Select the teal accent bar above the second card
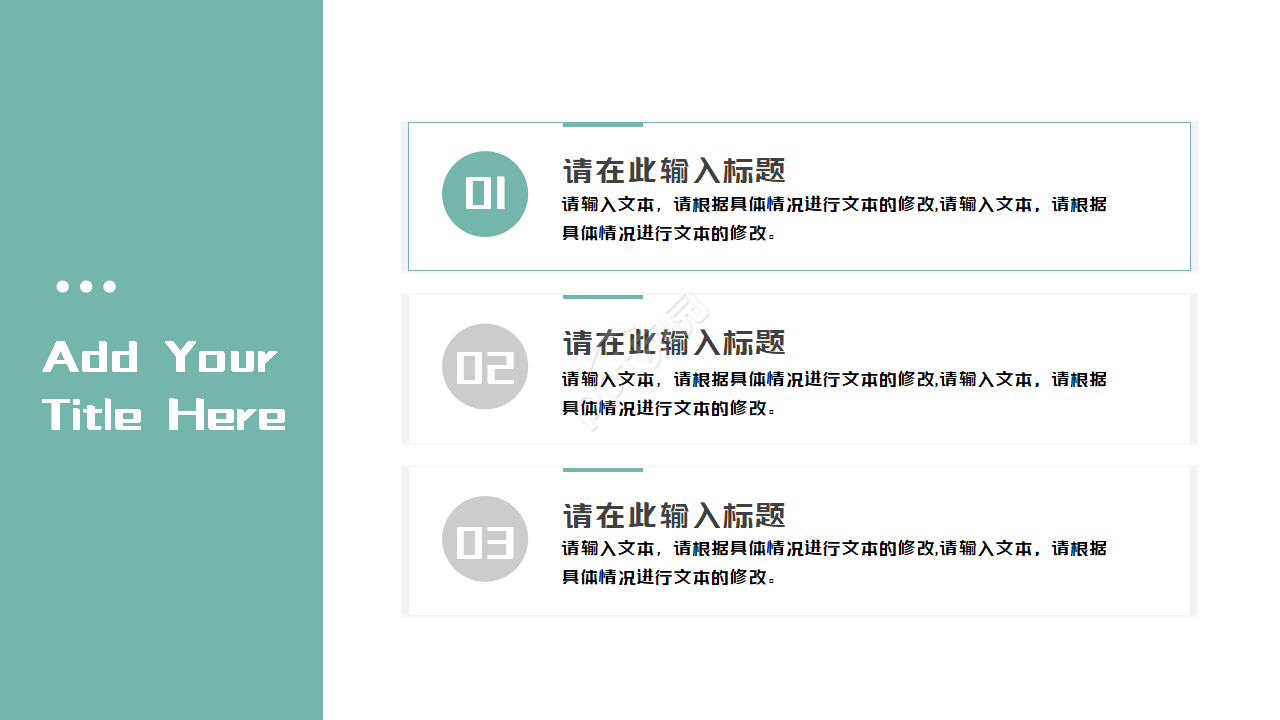The width and height of the screenshot is (1280, 720). pos(602,297)
